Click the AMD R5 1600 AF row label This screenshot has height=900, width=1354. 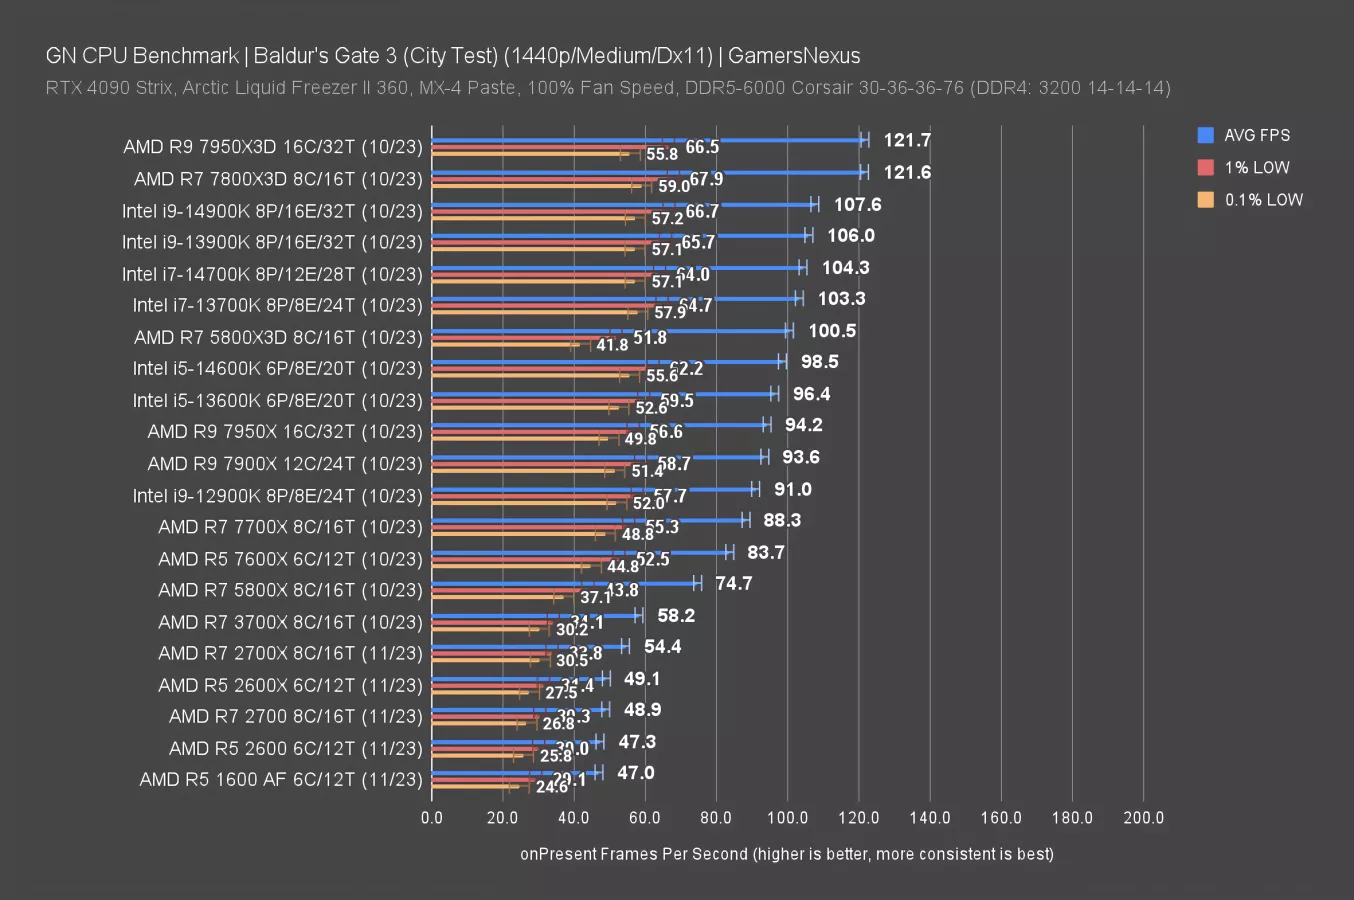pyautogui.click(x=281, y=779)
